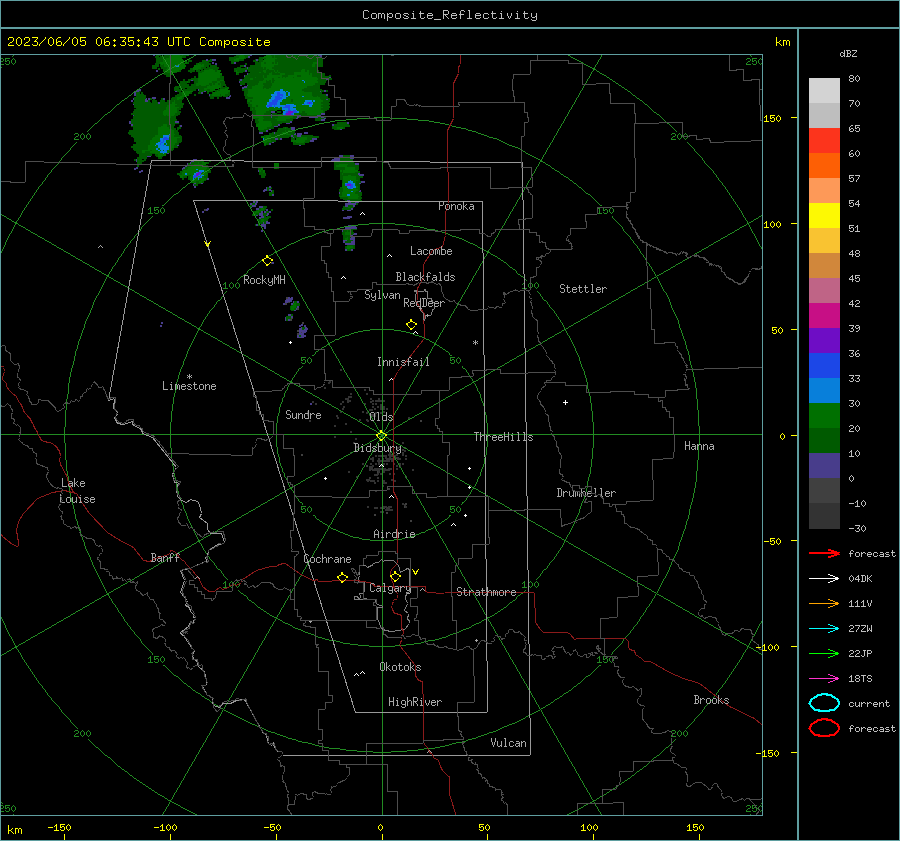The height and width of the screenshot is (841, 900).
Task: Click the yellow diamond marker beside RockyMH
Action: coord(267,261)
